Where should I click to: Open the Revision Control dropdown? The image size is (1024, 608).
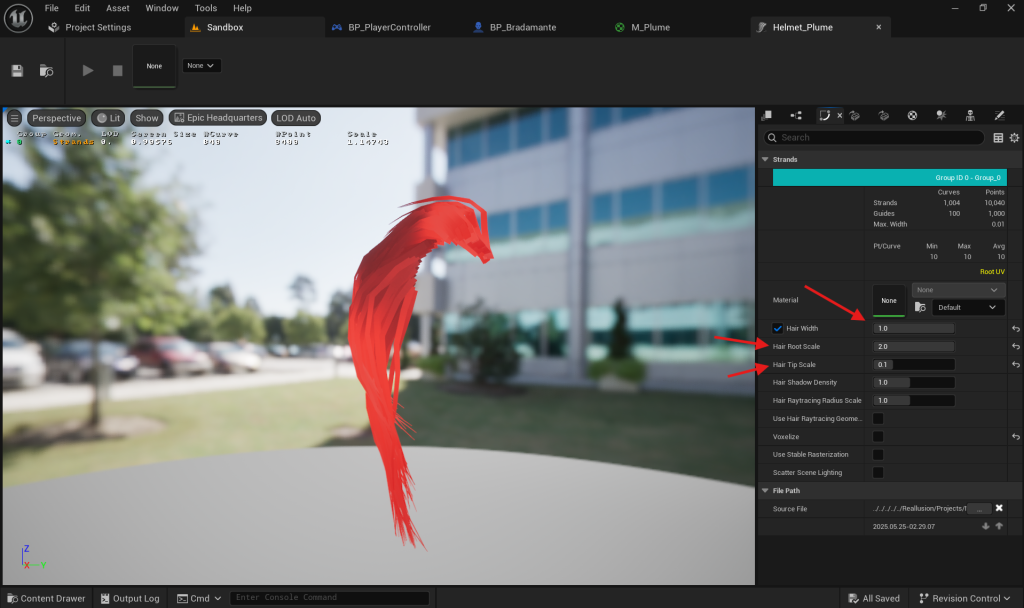(x=965, y=598)
